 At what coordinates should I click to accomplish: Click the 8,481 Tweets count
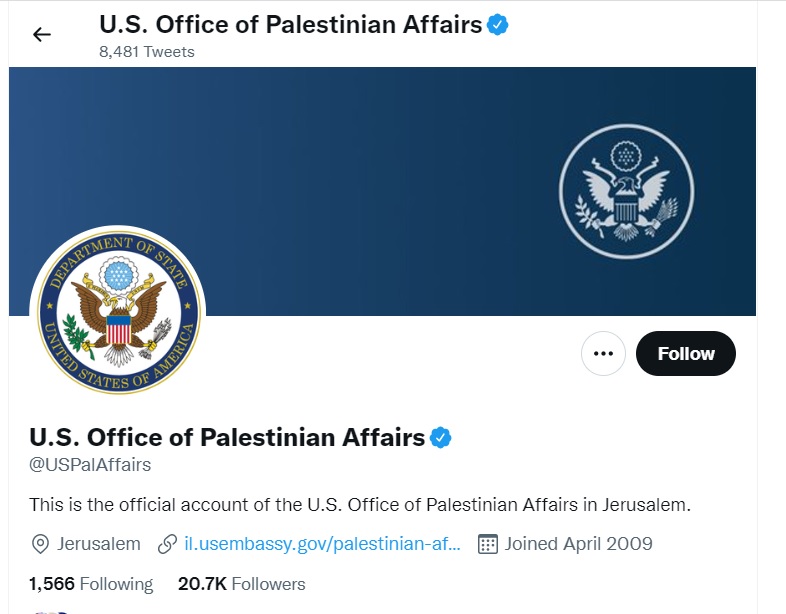tap(146, 51)
